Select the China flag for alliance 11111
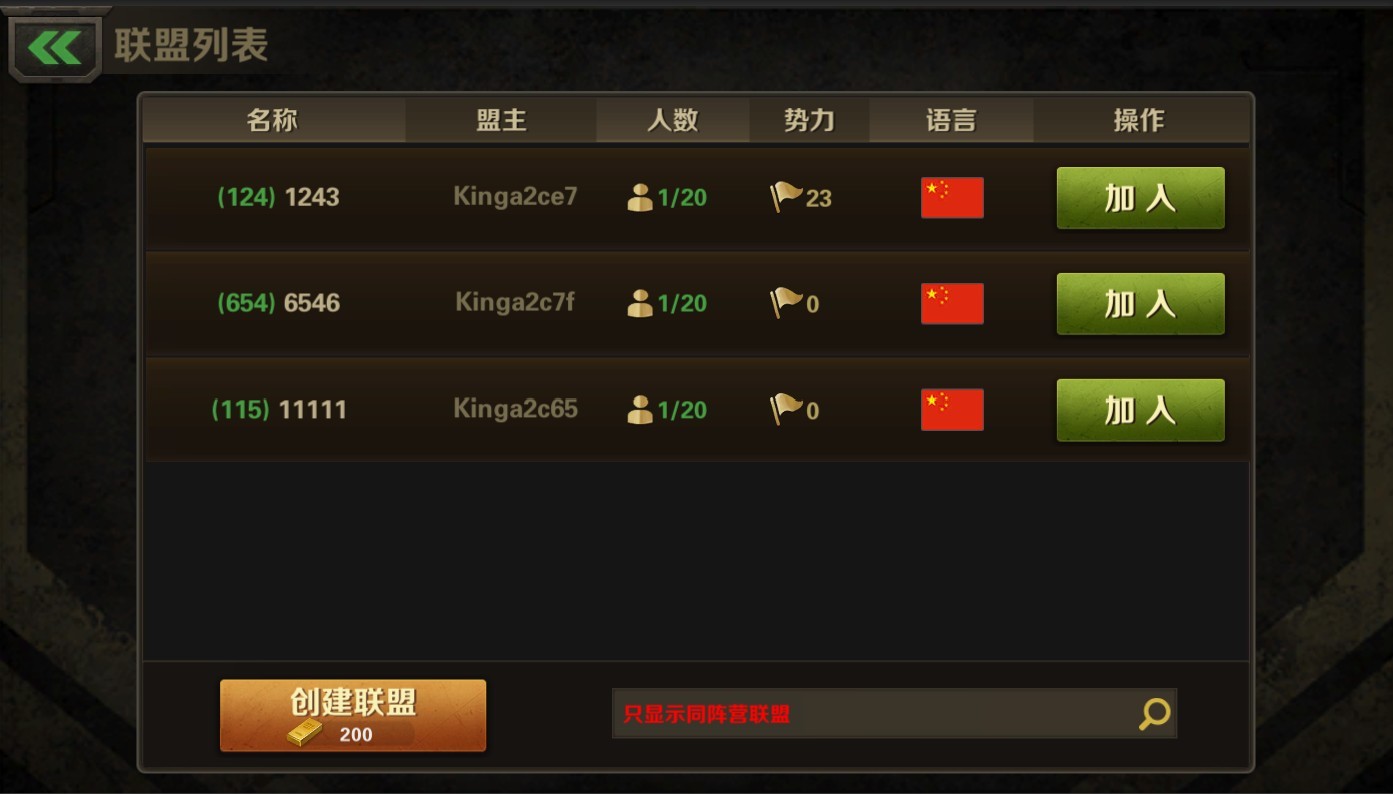This screenshot has width=1393, height=794. 952,410
